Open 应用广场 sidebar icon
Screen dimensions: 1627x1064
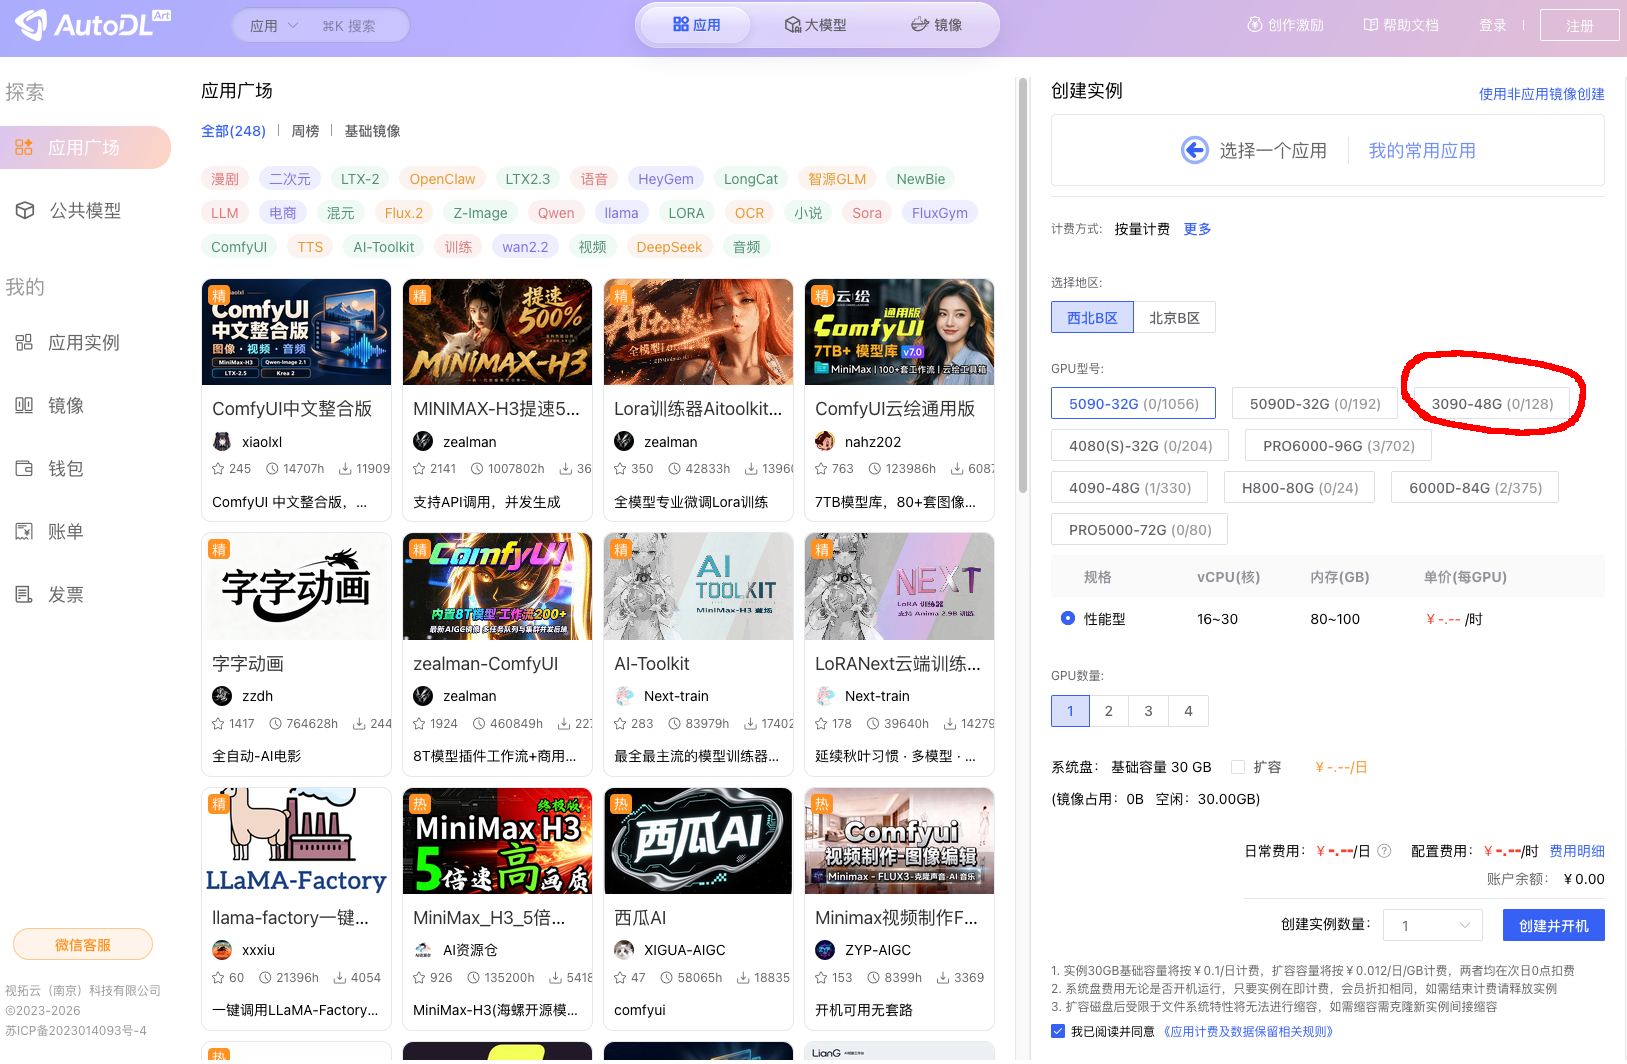tap(24, 147)
